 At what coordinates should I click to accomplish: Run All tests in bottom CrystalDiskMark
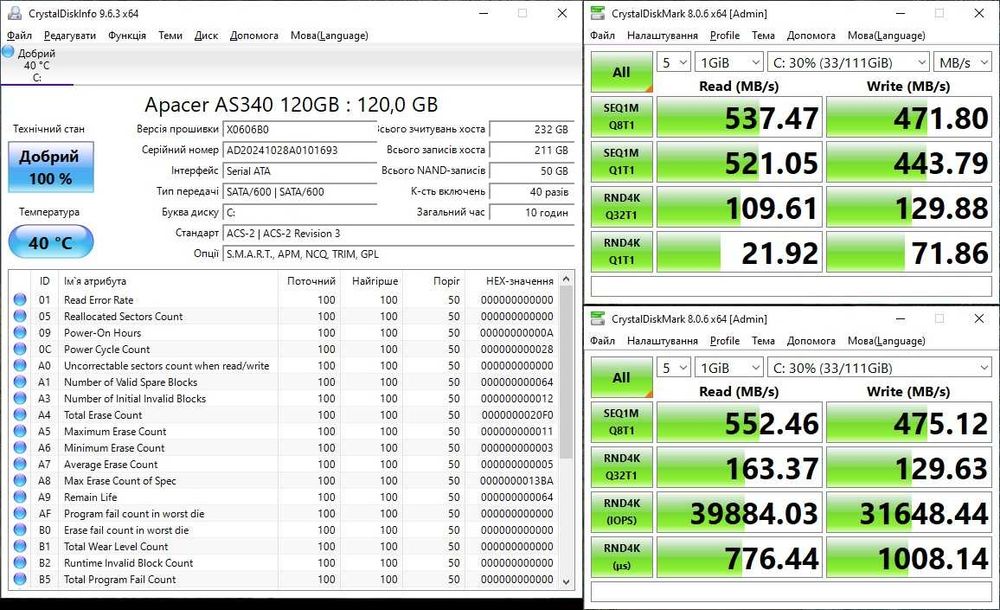click(x=622, y=378)
